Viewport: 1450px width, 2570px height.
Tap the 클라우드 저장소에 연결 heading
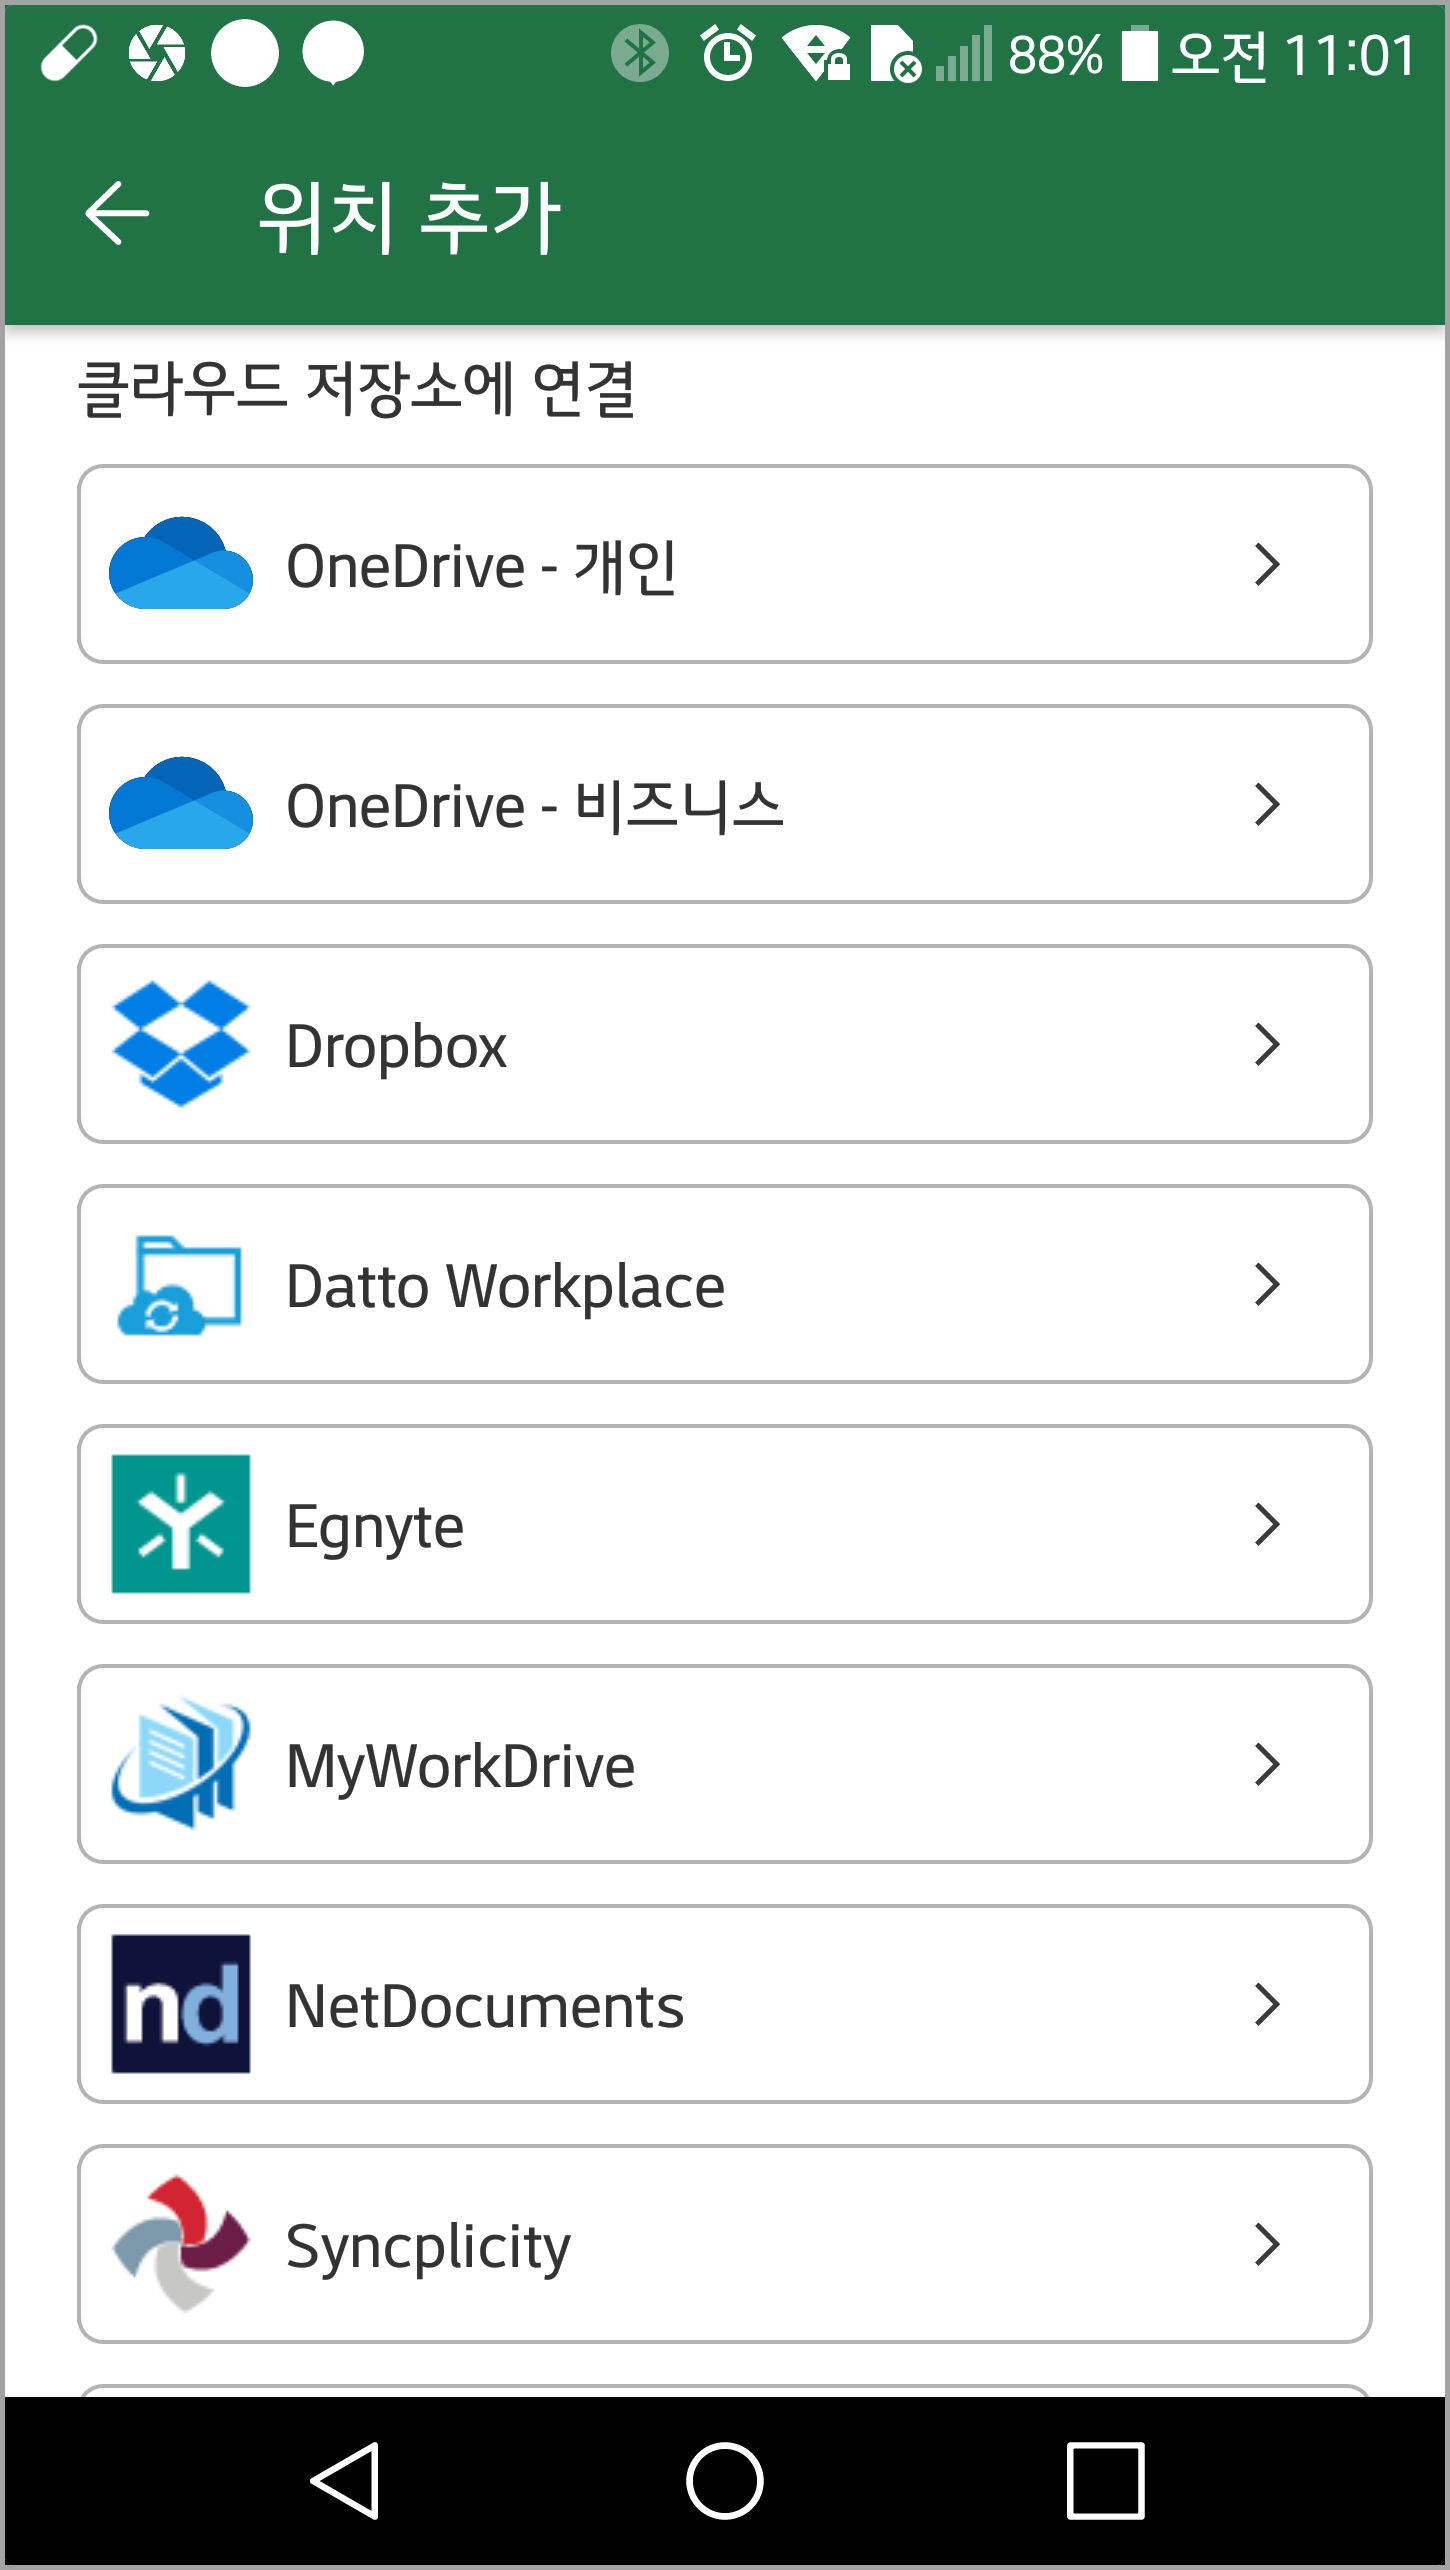pyautogui.click(x=357, y=389)
